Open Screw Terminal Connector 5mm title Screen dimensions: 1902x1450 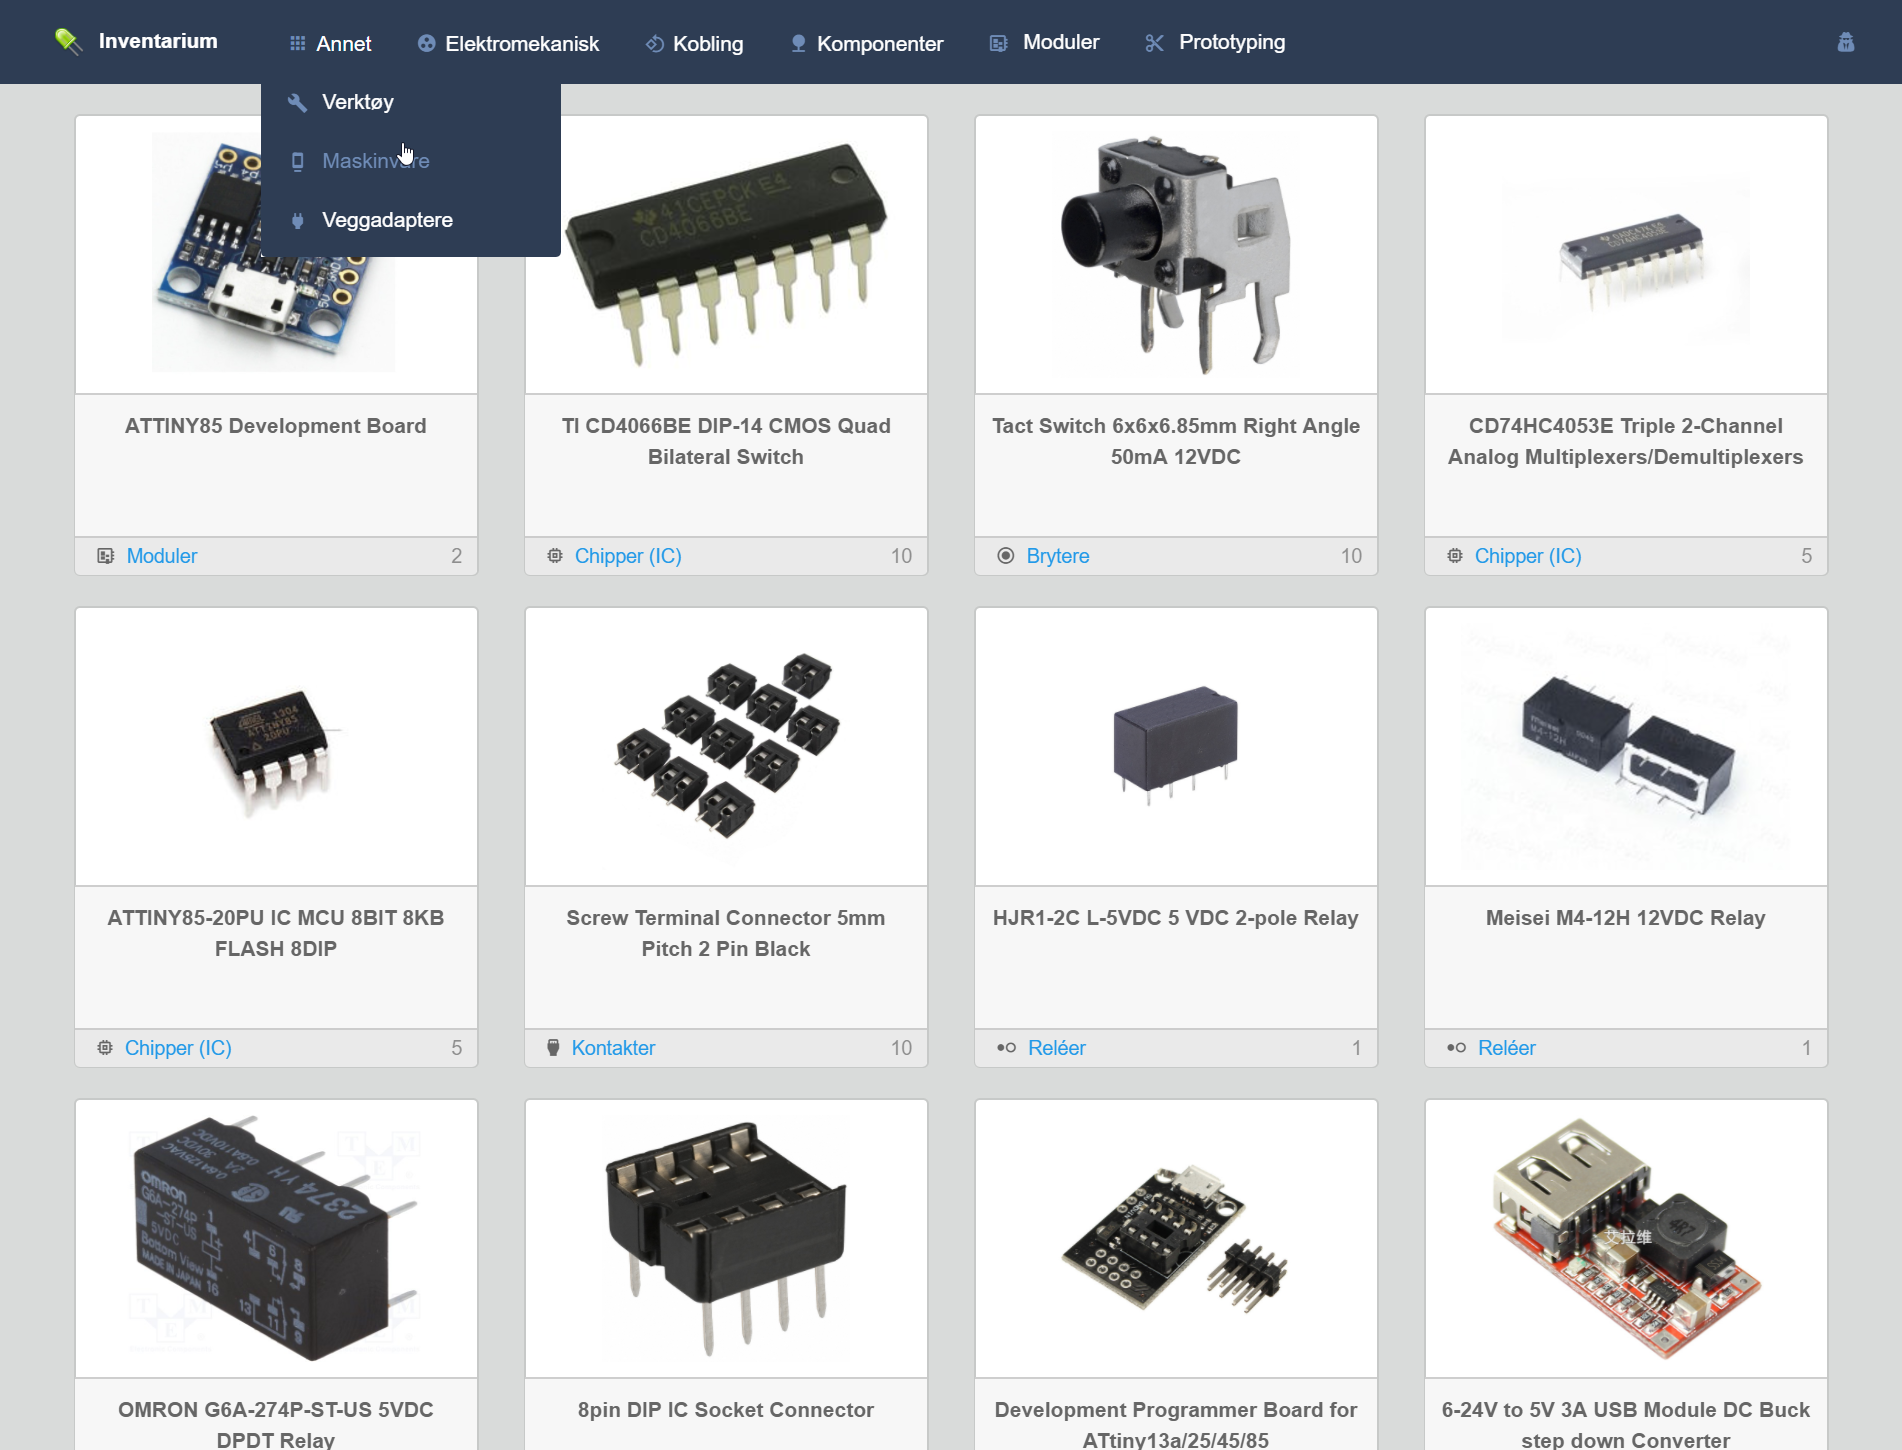(726, 933)
